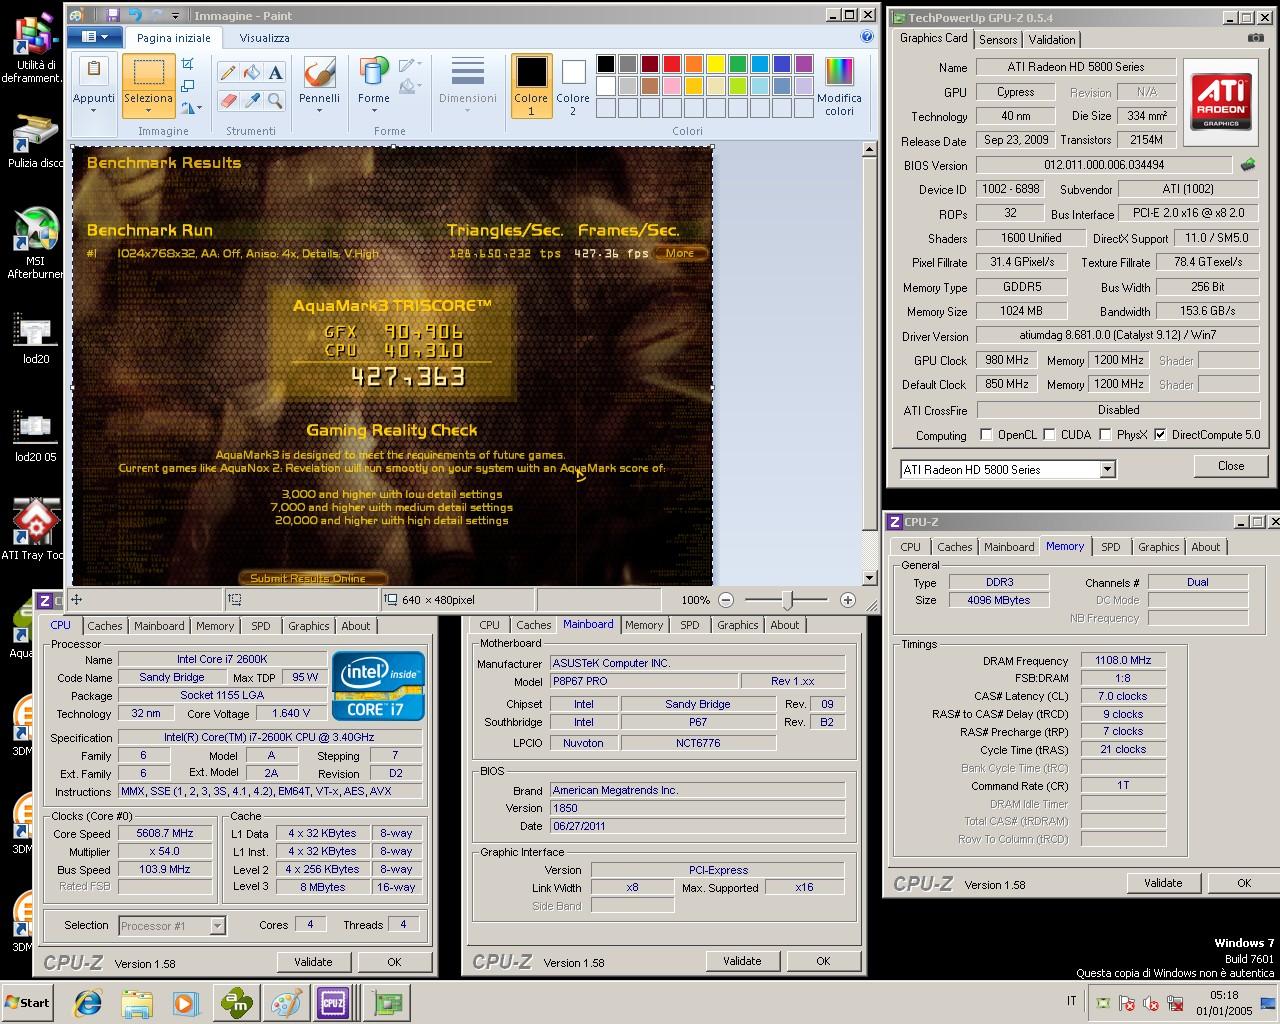Click the CPU-Z taskbar icon
The width and height of the screenshot is (1280, 1024).
[333, 1002]
